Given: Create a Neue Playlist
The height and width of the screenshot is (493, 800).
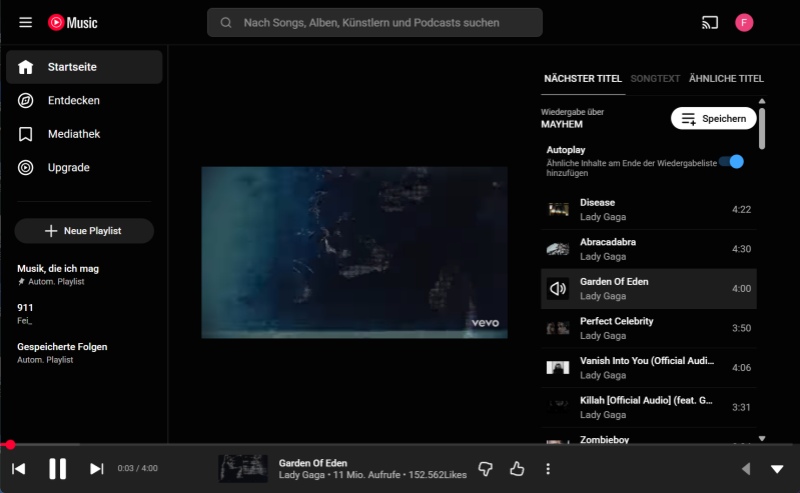Looking at the screenshot, I should [84, 231].
